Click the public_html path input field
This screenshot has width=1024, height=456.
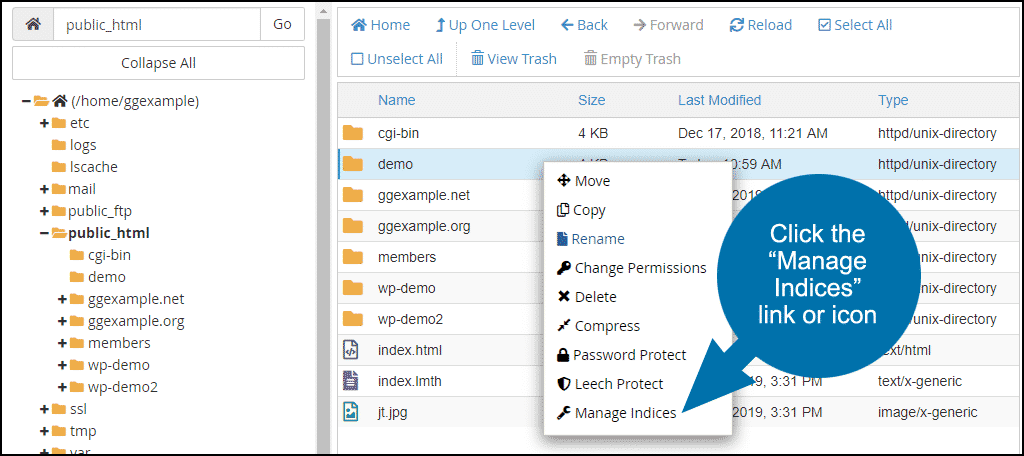pos(157,25)
